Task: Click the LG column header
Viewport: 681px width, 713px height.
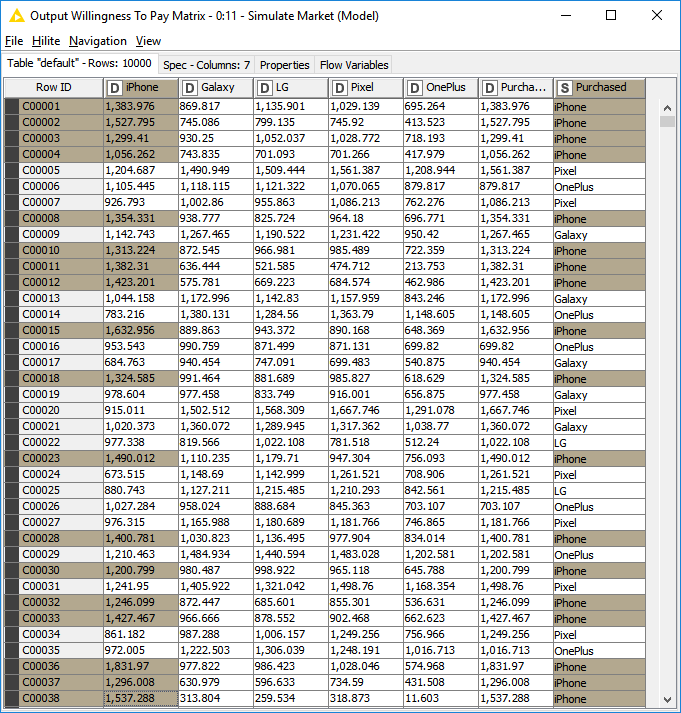Action: click(291, 88)
